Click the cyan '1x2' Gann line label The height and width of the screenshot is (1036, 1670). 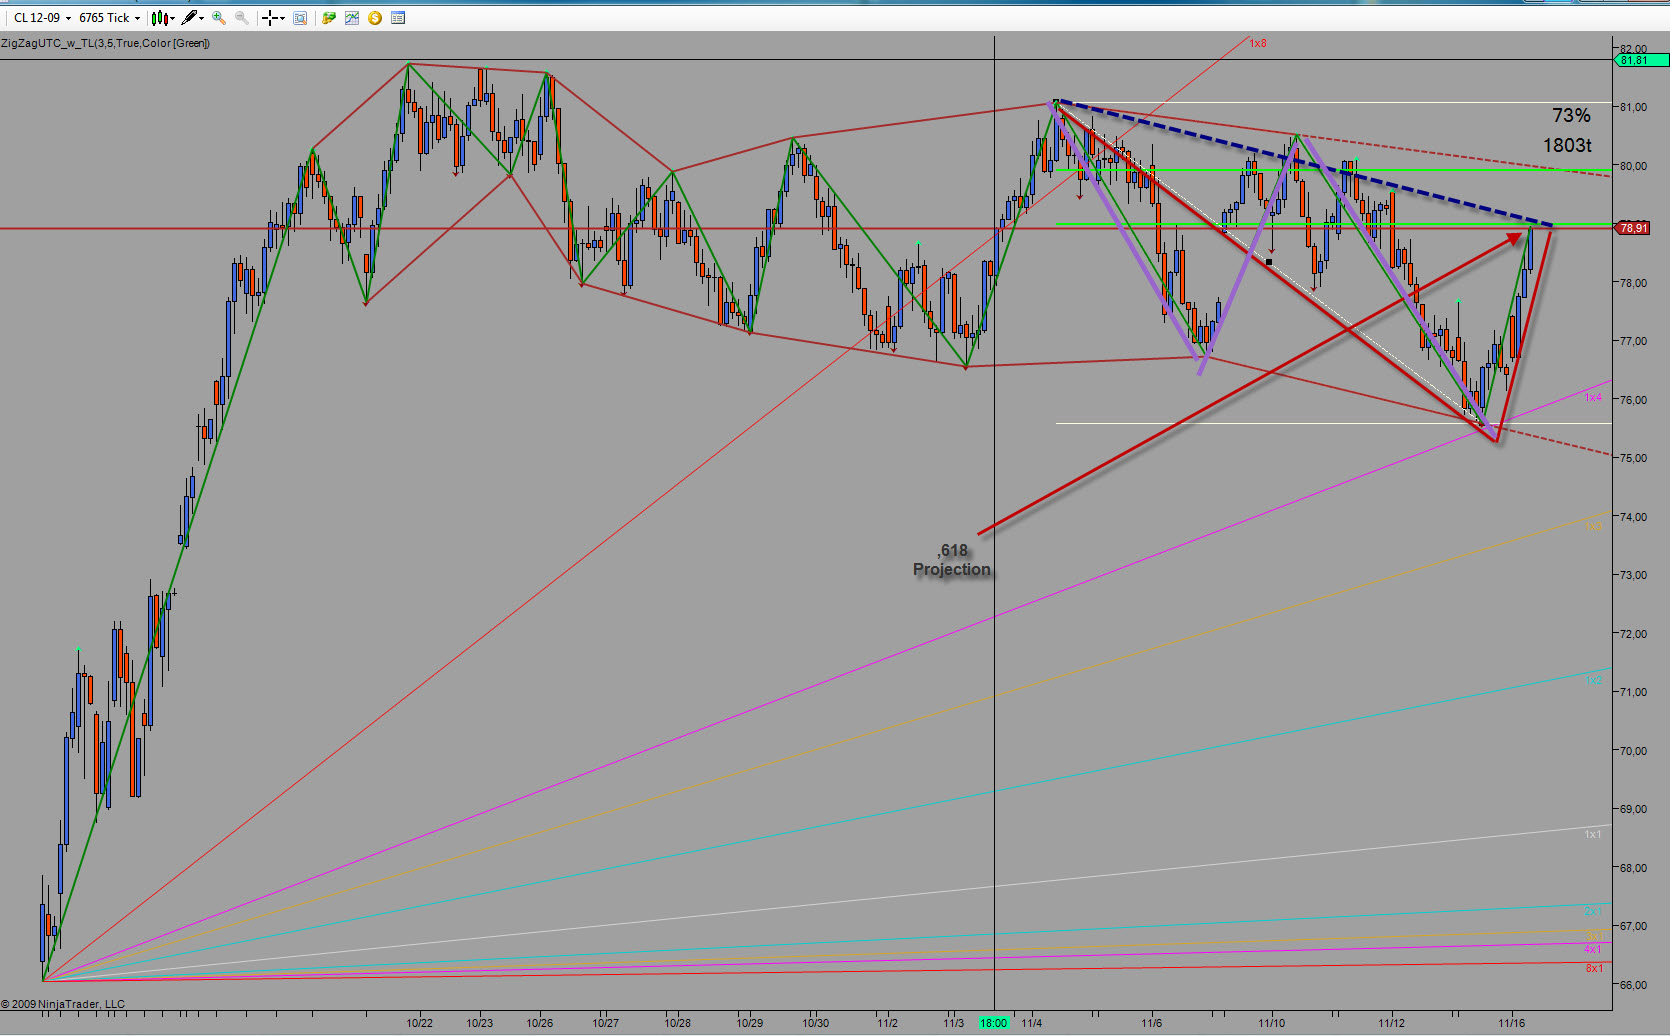[1593, 680]
